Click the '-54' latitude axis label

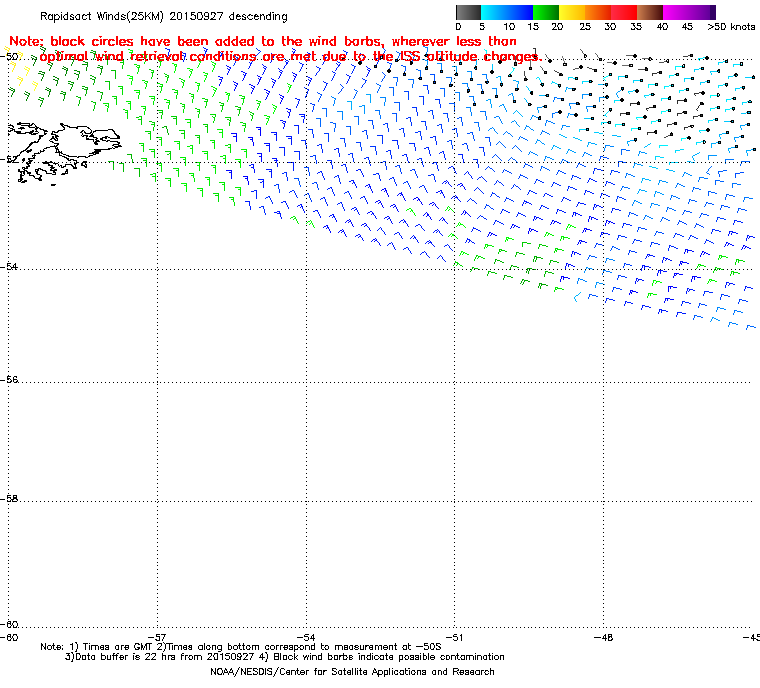point(9,267)
